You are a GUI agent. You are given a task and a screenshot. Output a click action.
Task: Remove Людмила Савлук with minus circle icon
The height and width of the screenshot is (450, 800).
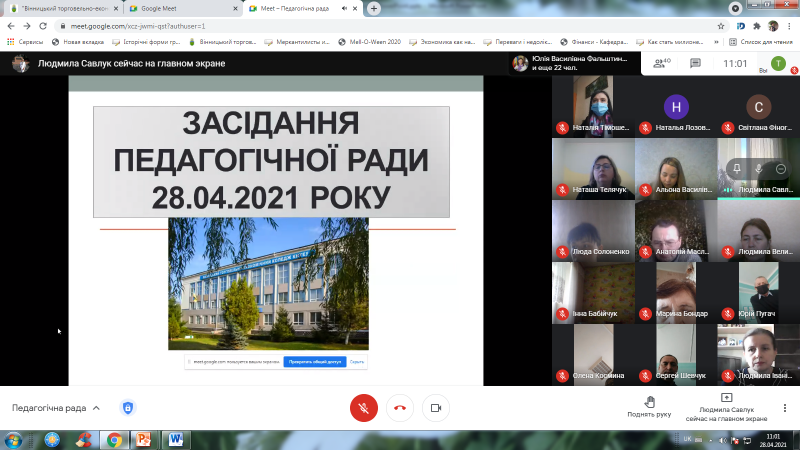click(781, 169)
